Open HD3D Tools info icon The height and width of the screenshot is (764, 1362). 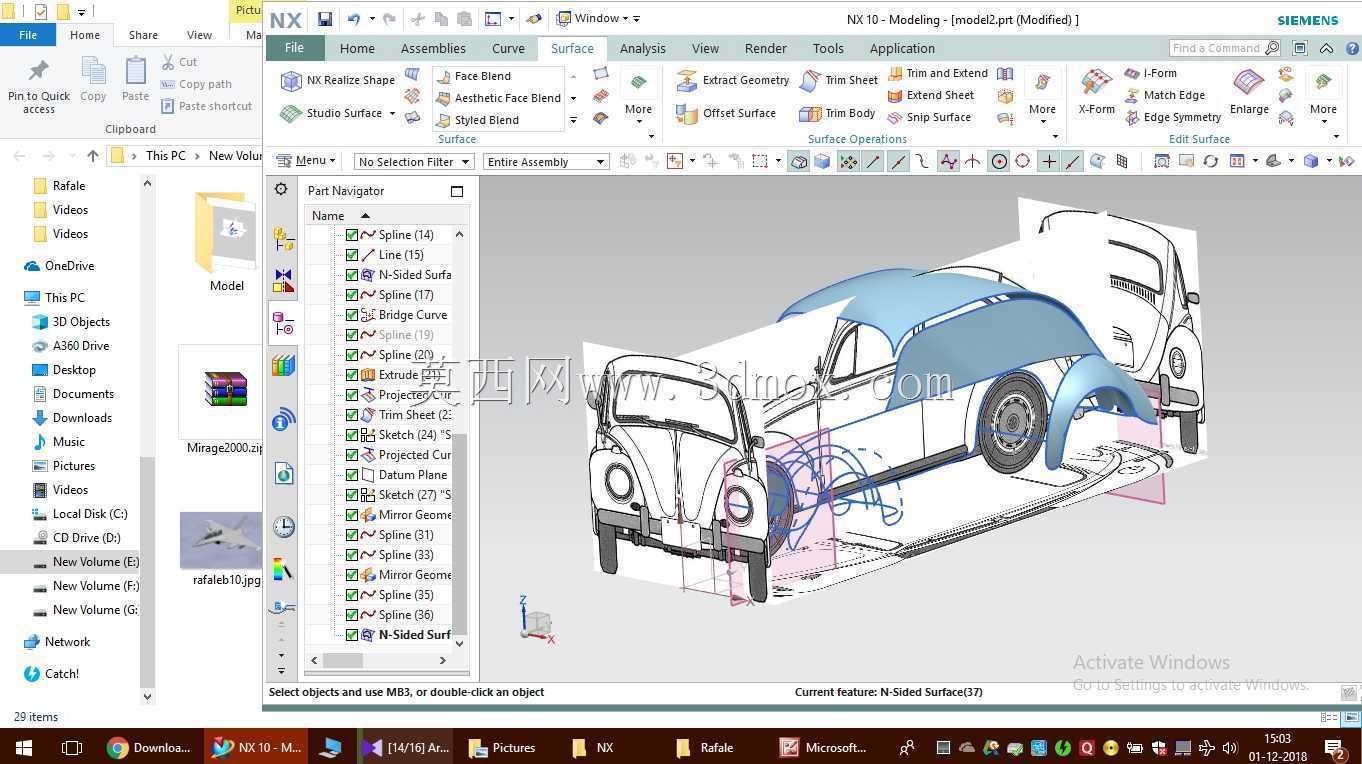(283, 420)
